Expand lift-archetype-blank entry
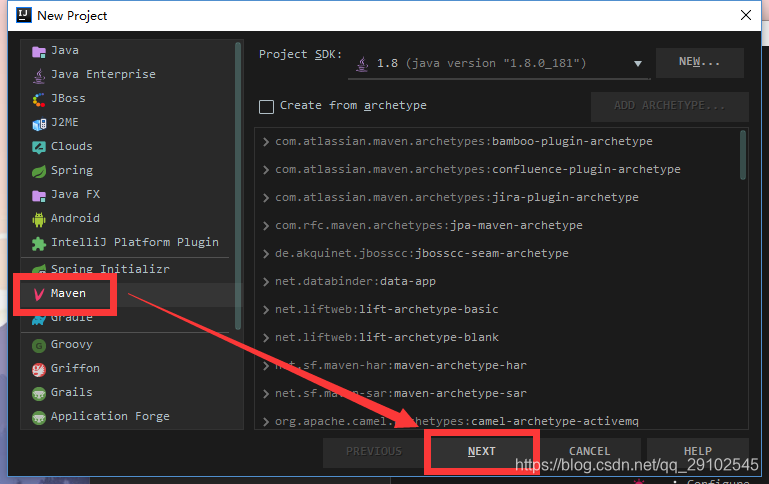The height and width of the screenshot is (484, 769). 266,337
